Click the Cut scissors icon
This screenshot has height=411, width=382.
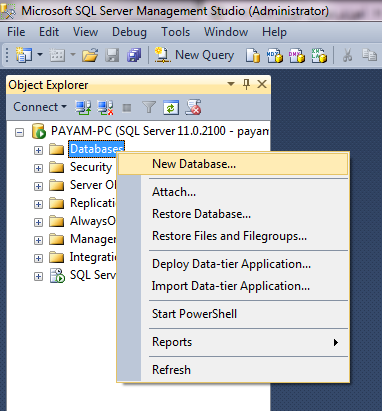347,55
